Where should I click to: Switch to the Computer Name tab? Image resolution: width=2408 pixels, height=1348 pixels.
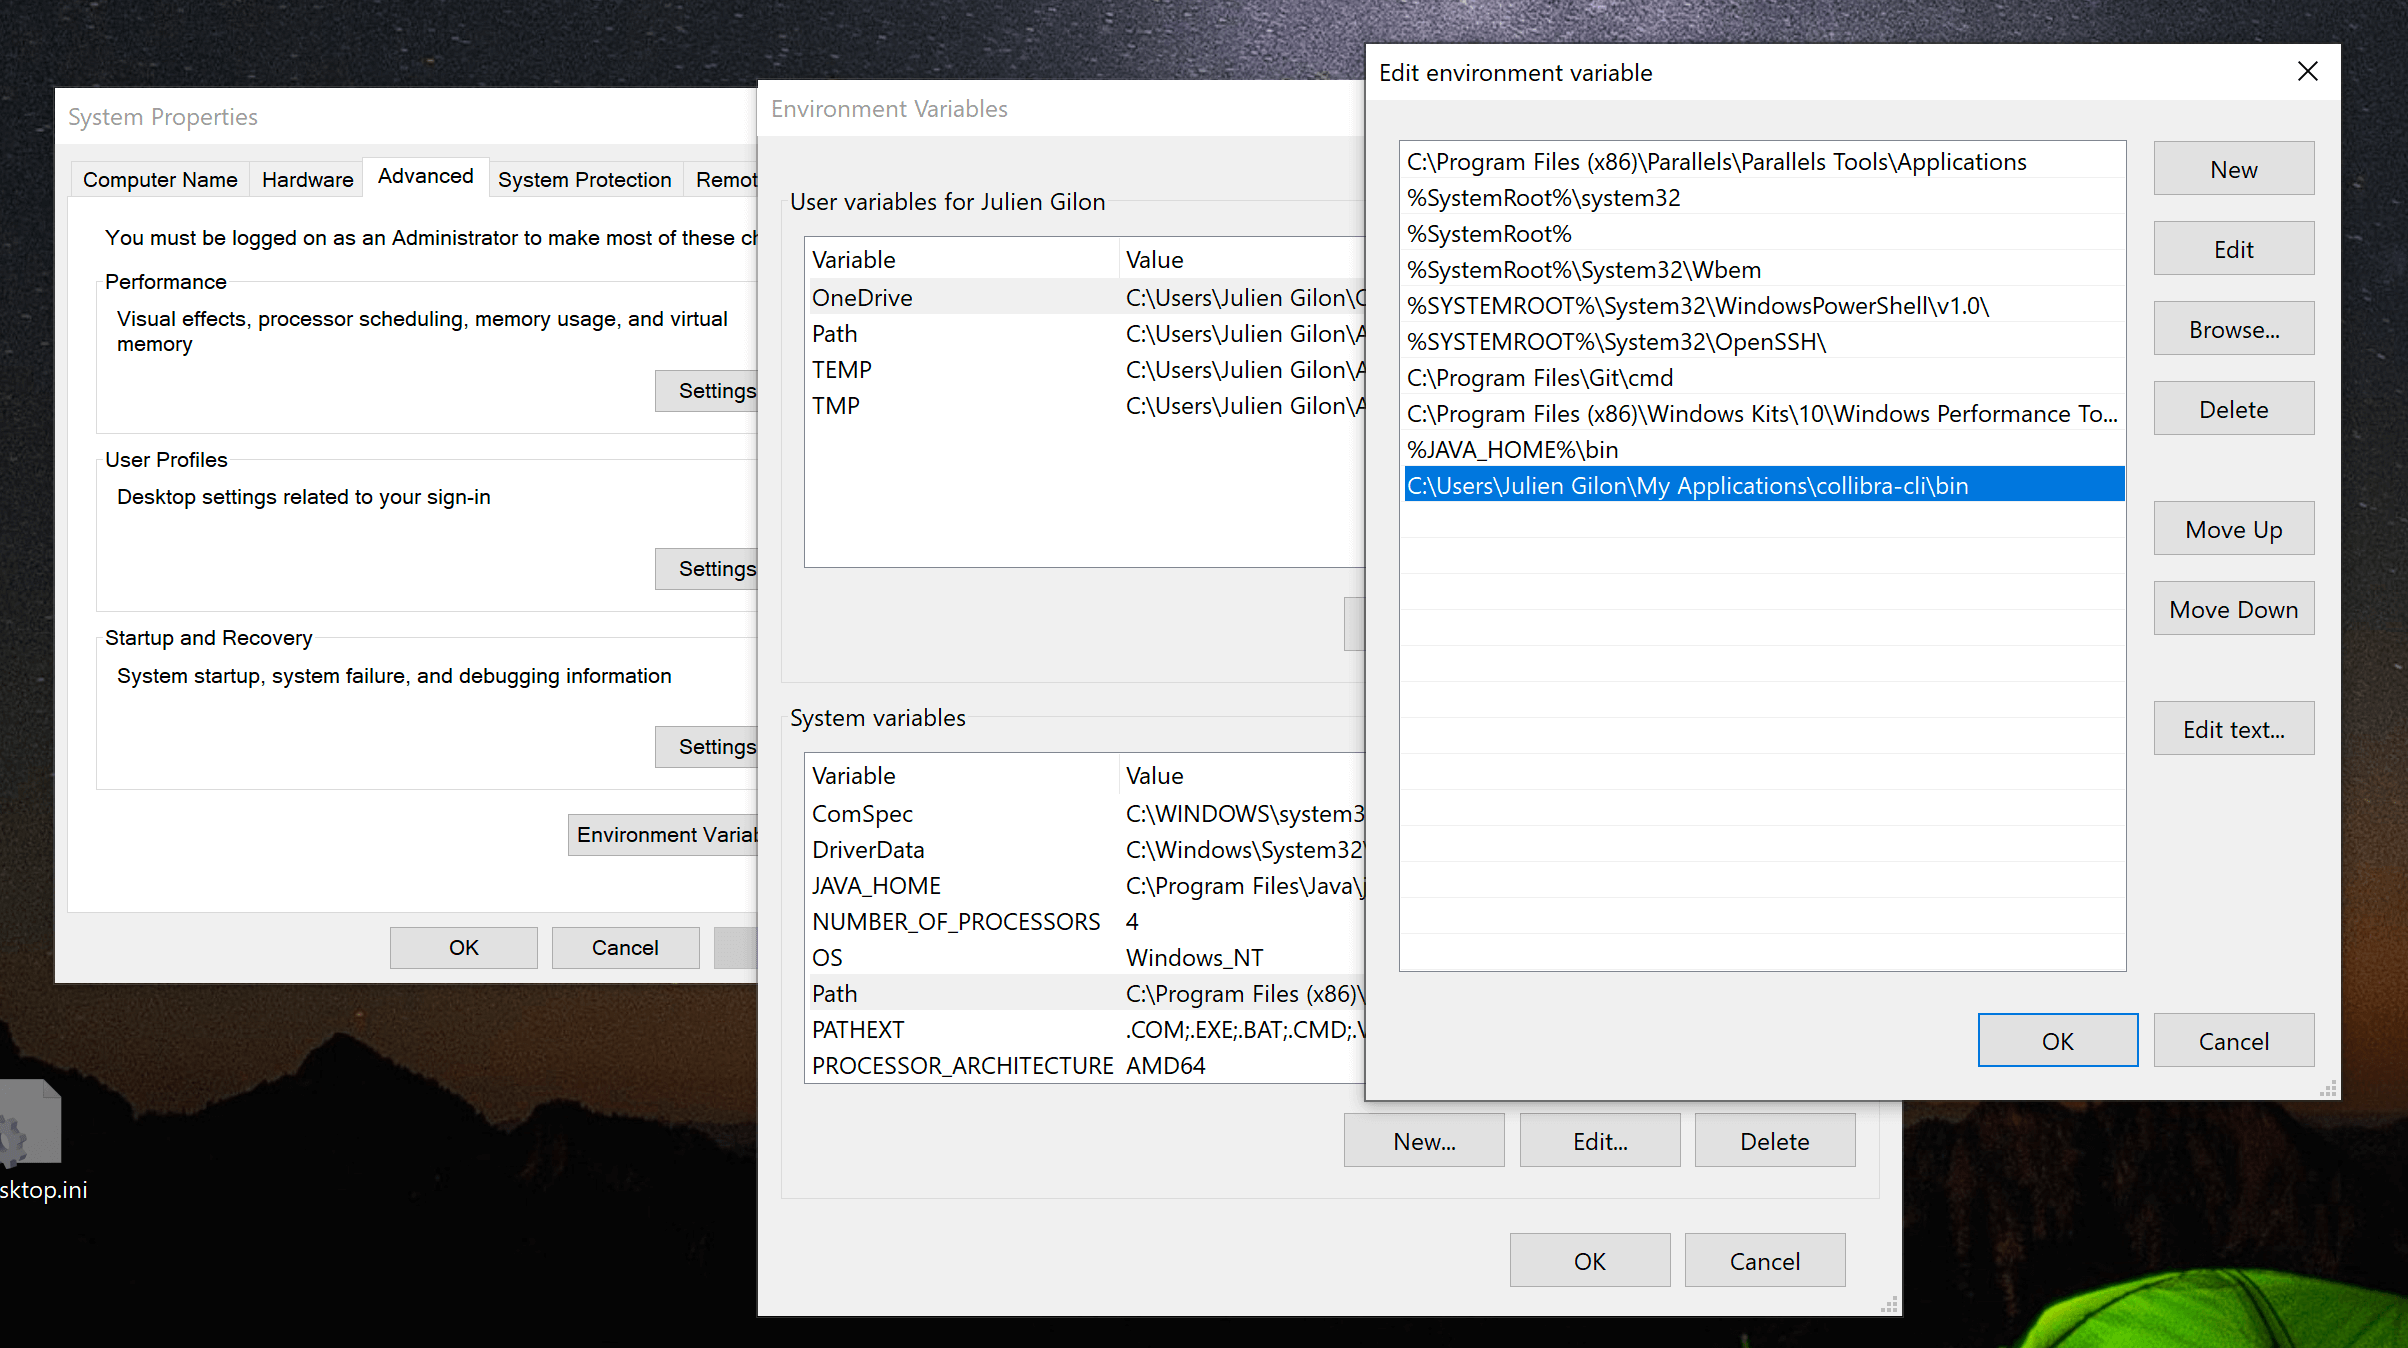(160, 179)
